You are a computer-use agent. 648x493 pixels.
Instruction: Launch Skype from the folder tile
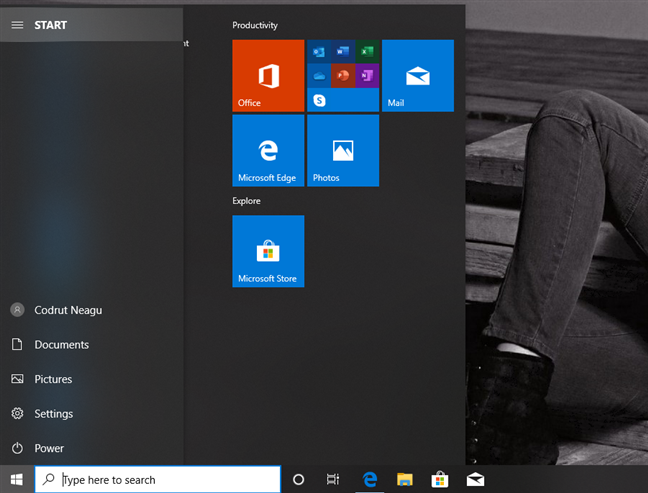319,100
